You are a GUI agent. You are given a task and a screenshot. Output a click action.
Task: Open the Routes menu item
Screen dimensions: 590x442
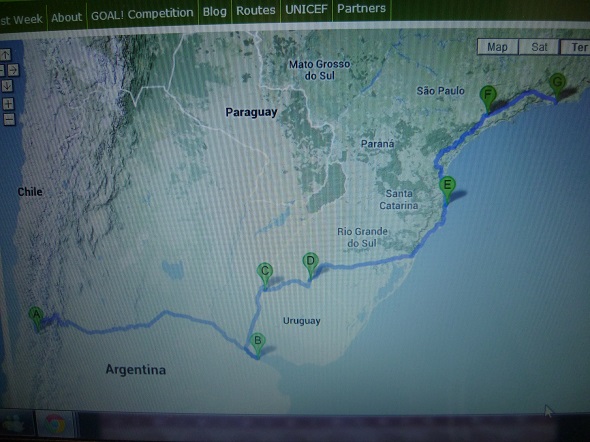point(256,11)
